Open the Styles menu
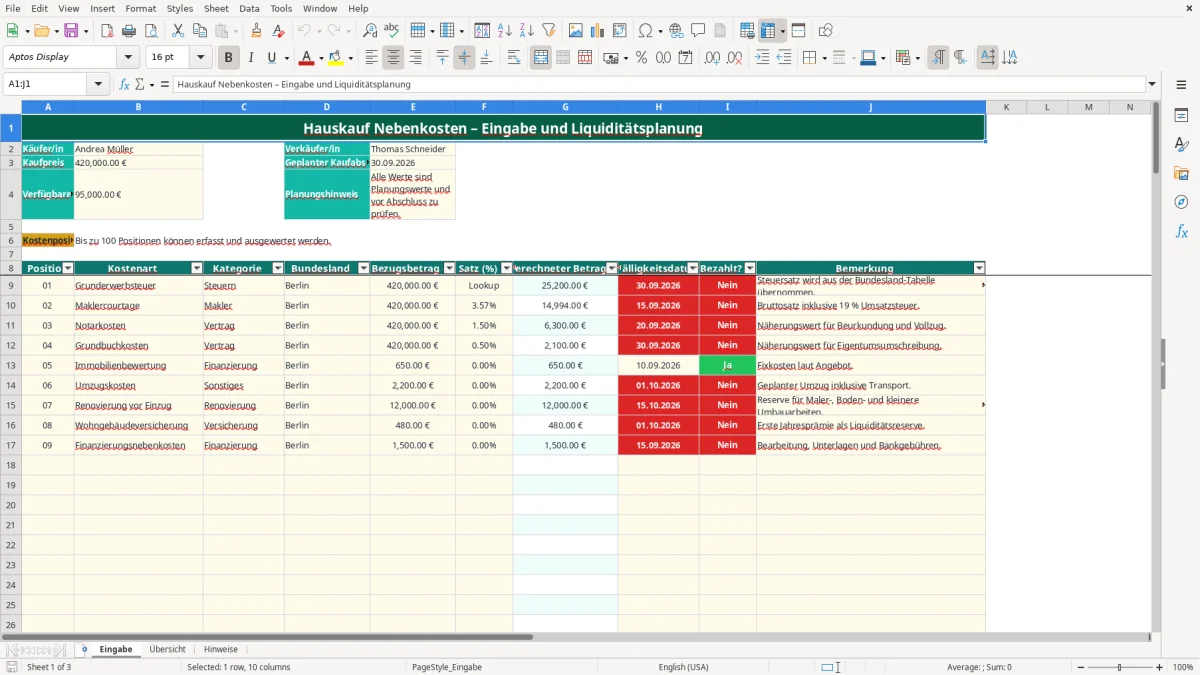This screenshot has height=675, width=1200. [x=180, y=8]
